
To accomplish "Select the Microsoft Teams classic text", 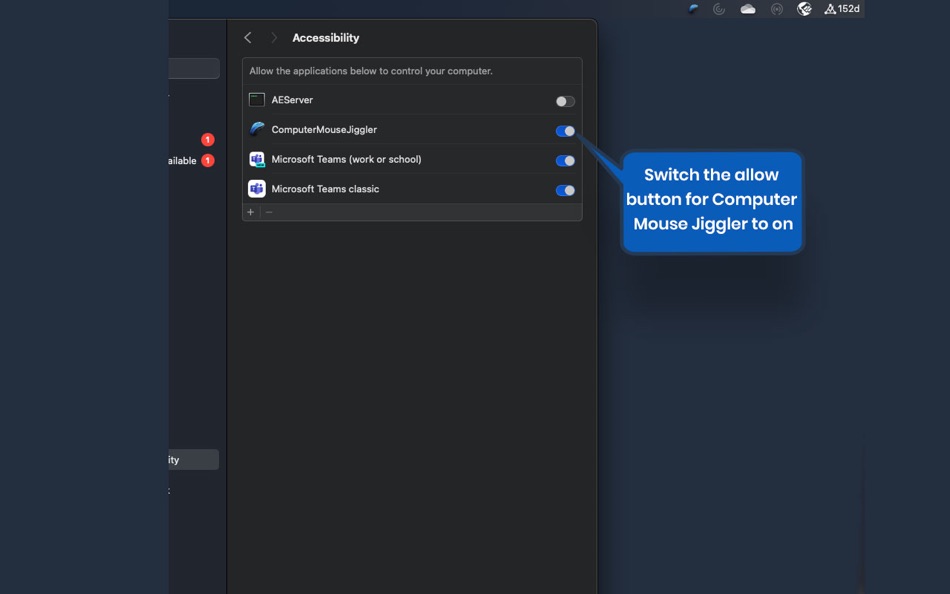I will [325, 189].
